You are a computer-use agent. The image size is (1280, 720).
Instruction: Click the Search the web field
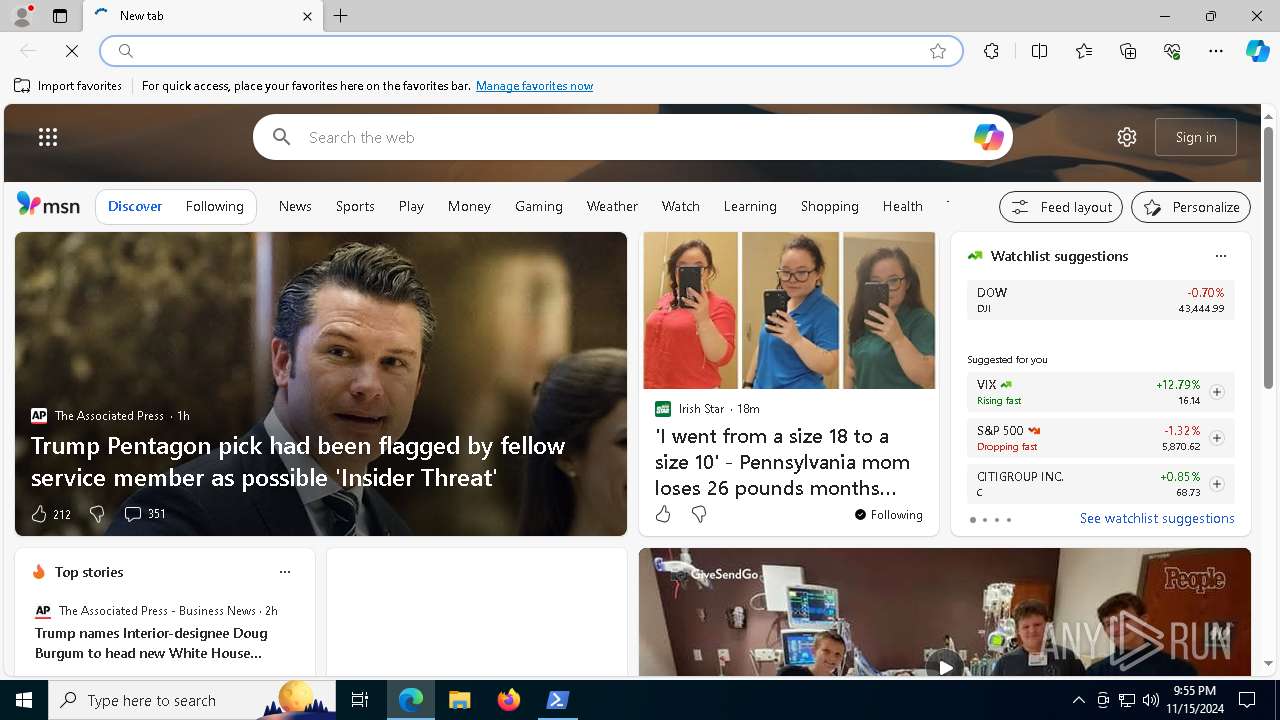[x=633, y=137]
